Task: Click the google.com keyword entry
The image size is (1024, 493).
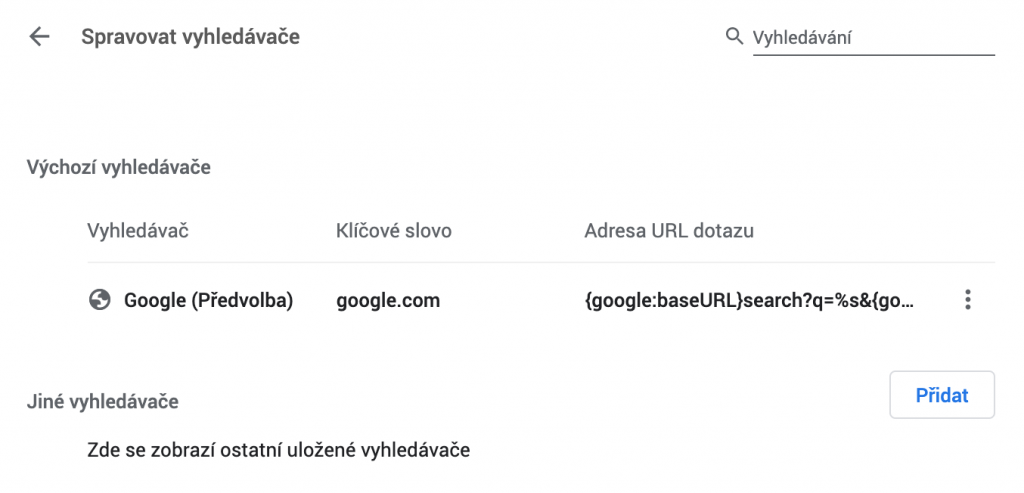Action: pyautogui.click(x=388, y=301)
